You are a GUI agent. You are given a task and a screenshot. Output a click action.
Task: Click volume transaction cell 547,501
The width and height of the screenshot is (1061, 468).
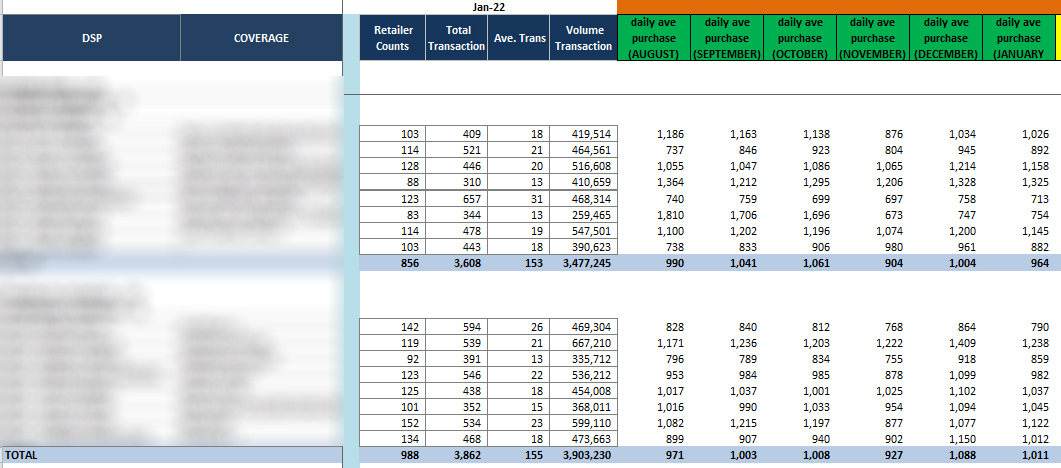pyautogui.click(x=583, y=231)
